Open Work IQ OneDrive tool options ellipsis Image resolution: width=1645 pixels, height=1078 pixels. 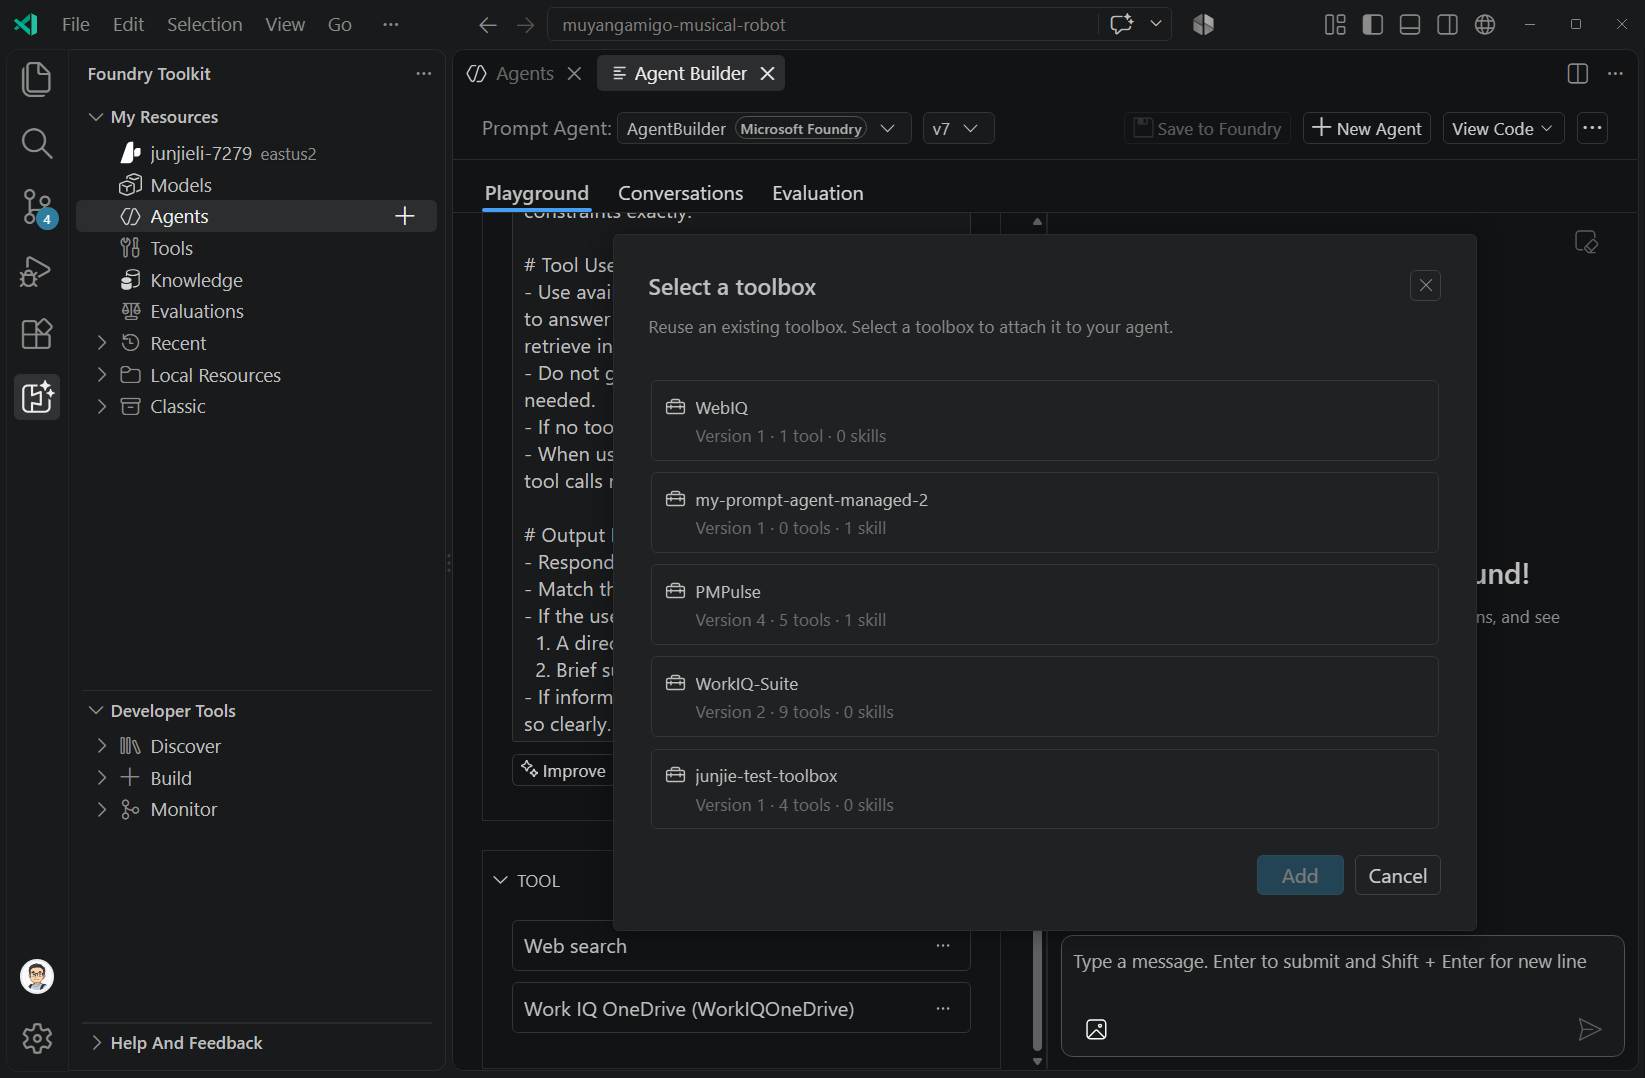pyautogui.click(x=943, y=1008)
